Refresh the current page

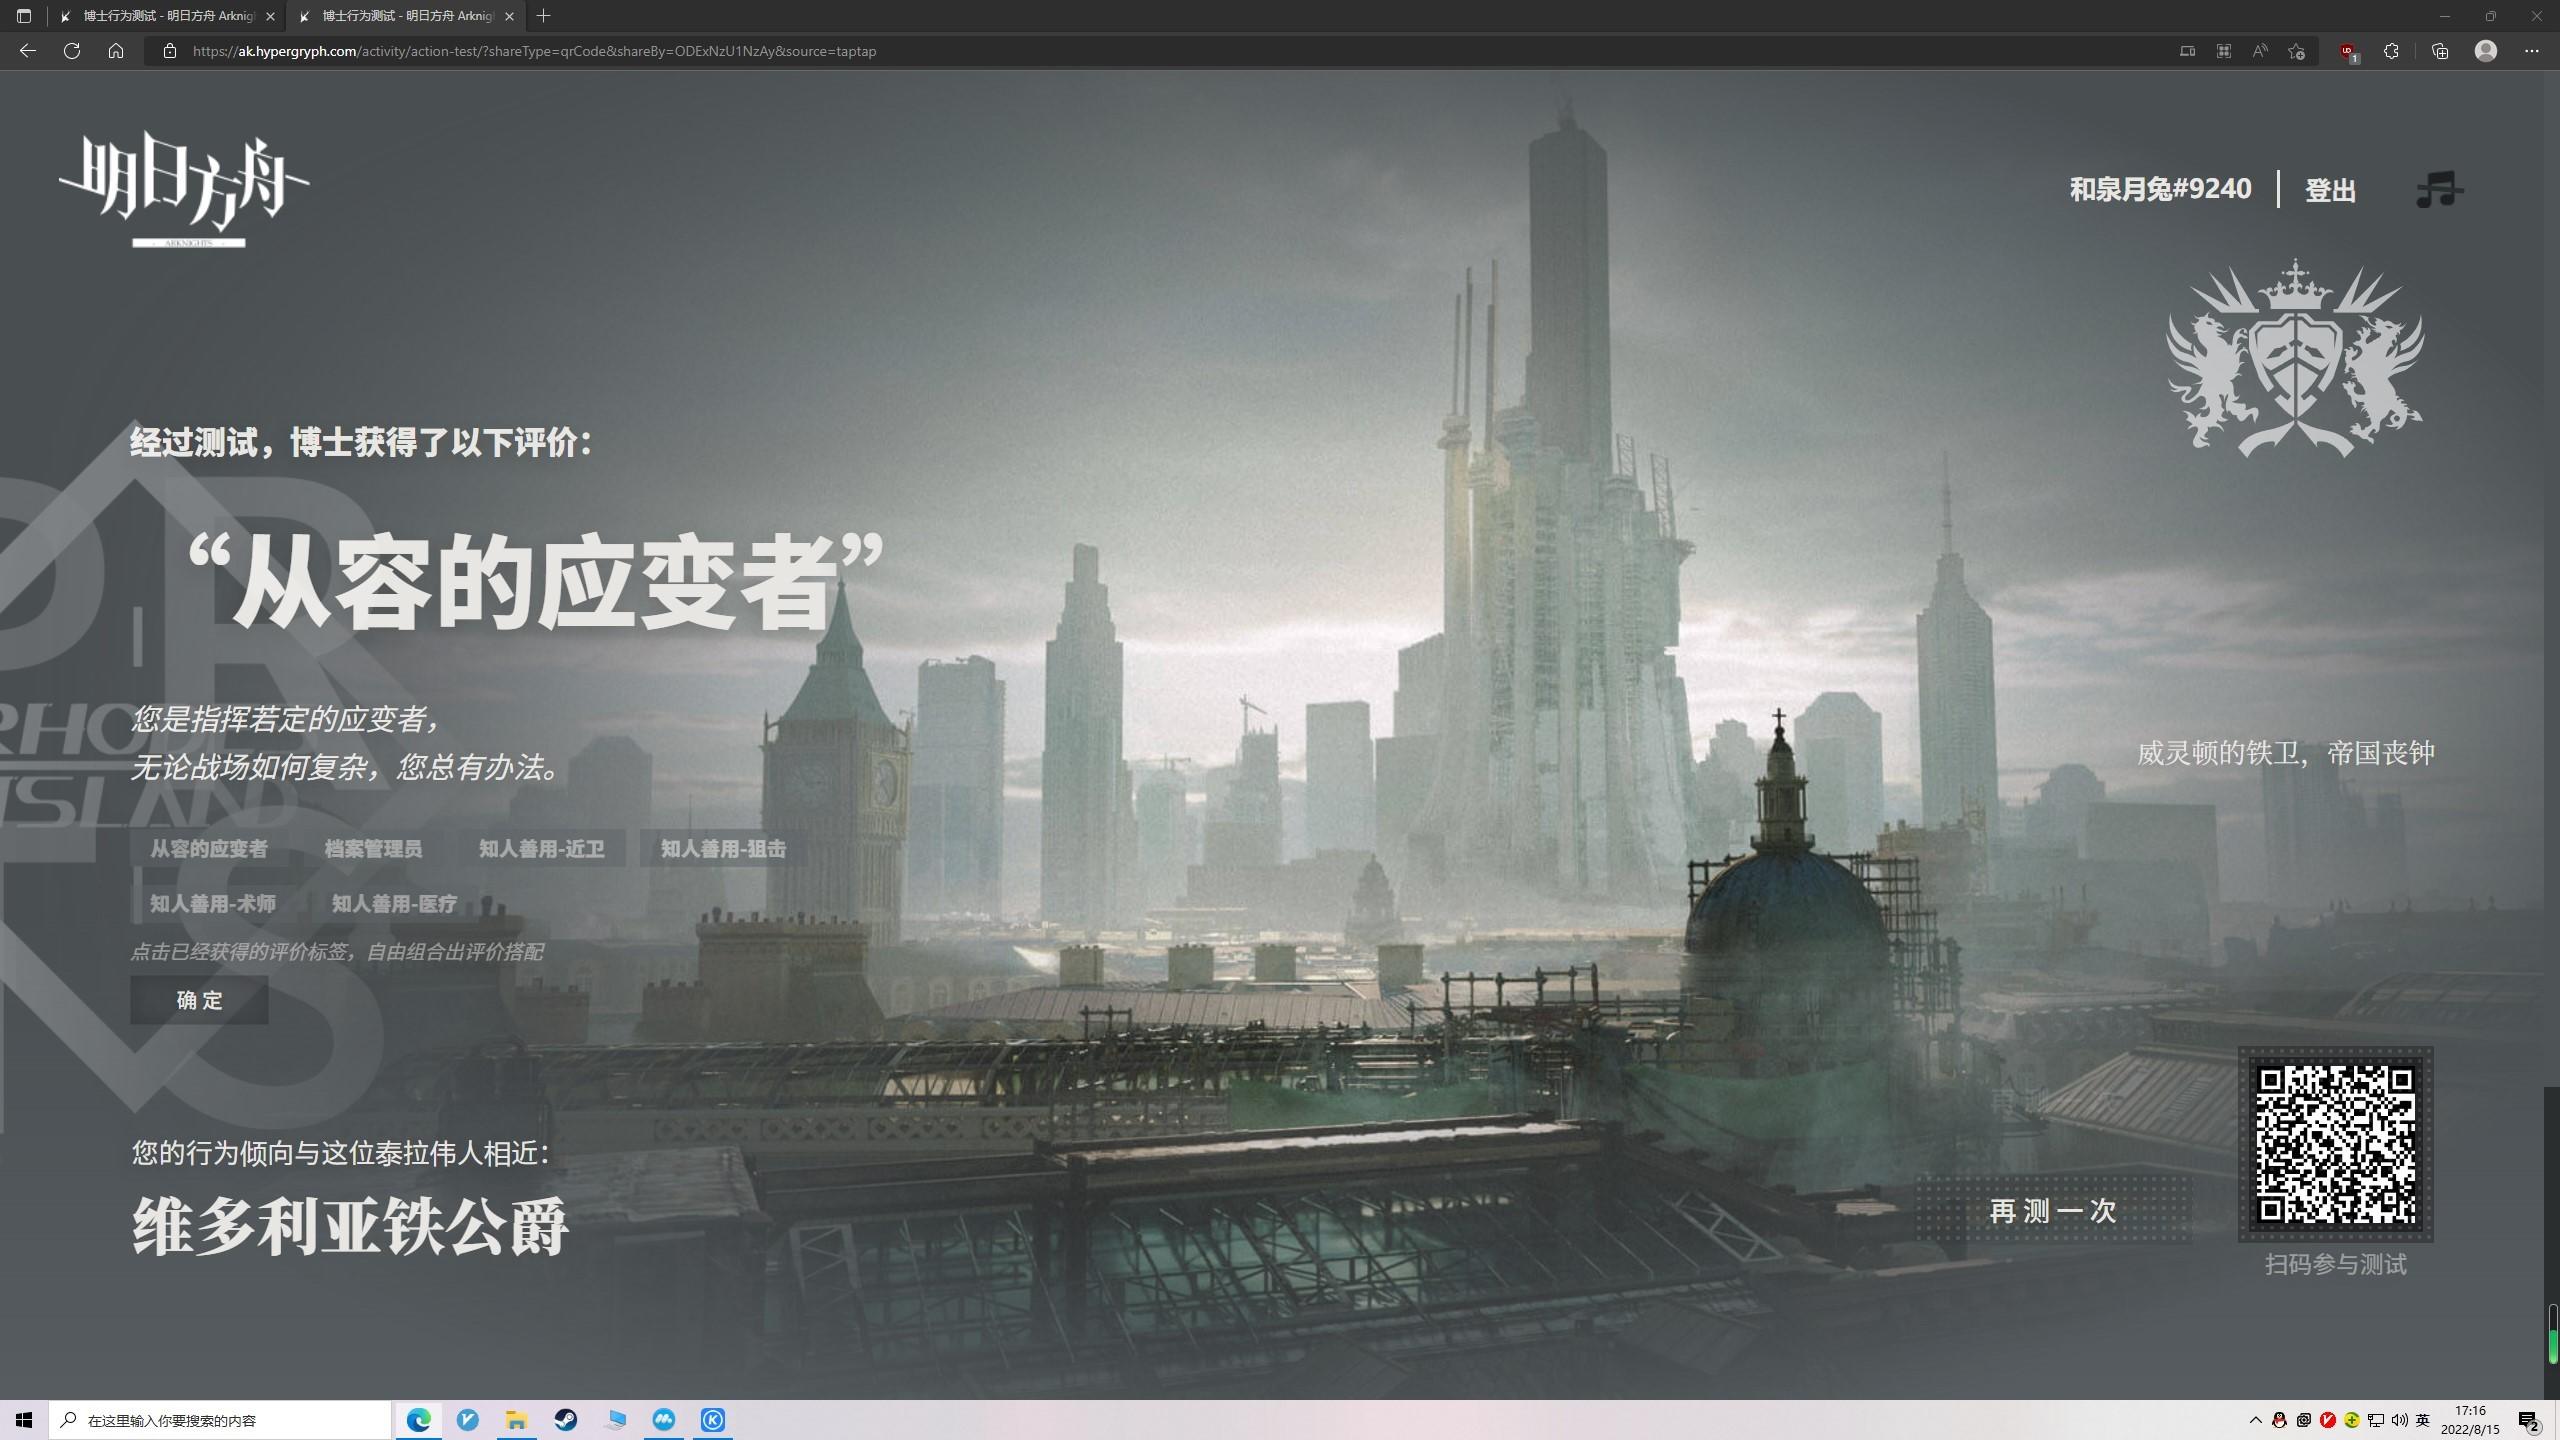(72, 51)
